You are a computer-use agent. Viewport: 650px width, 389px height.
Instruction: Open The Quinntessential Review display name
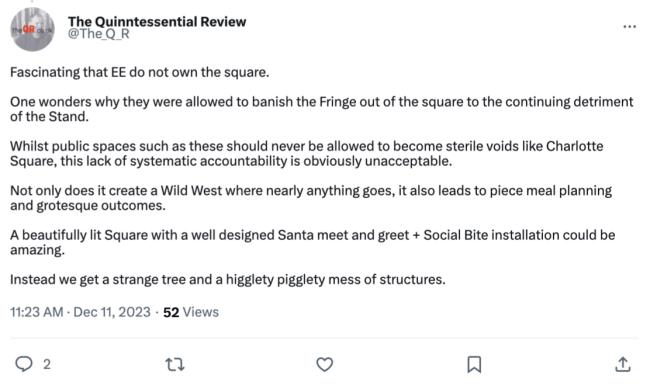157,21
